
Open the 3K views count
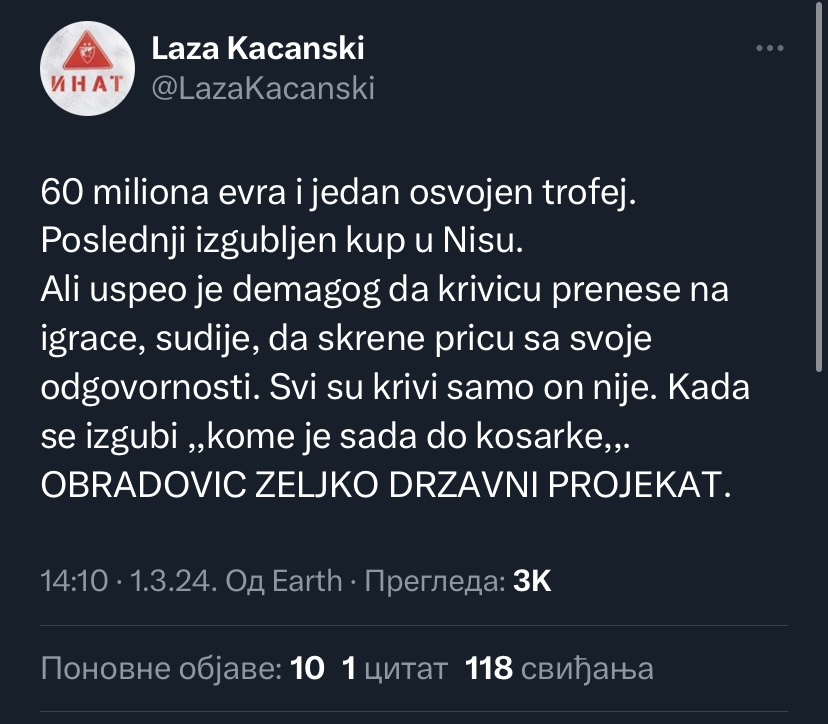531,581
